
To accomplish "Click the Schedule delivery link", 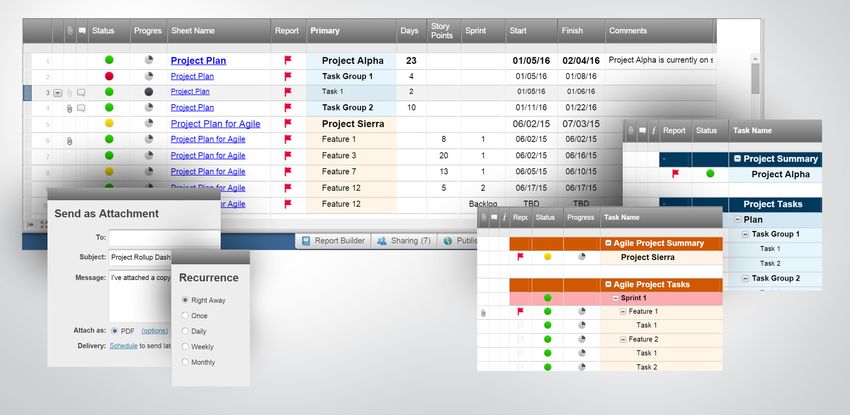I will coord(124,346).
